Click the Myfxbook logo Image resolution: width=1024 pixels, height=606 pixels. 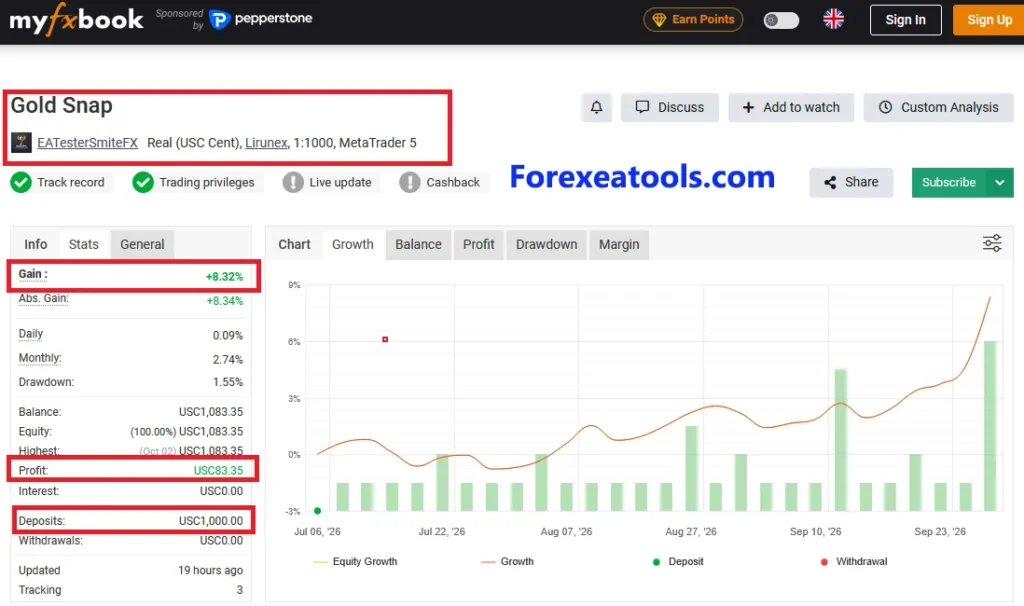(76, 20)
